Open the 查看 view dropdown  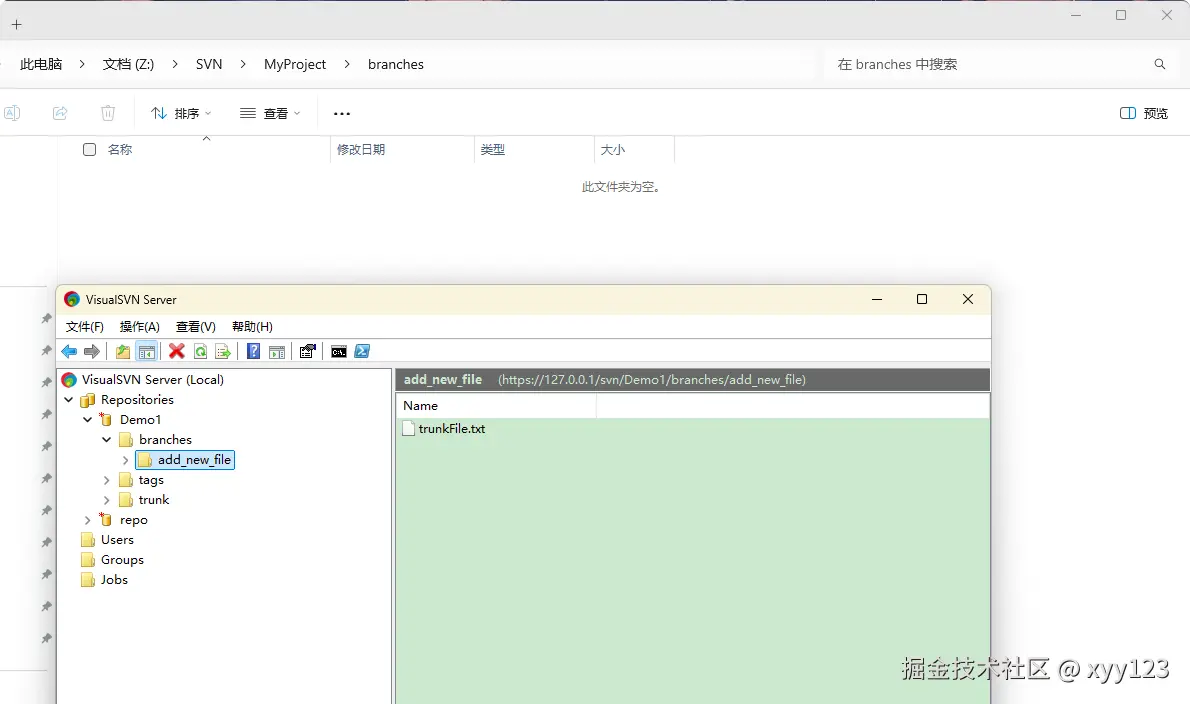pos(270,113)
